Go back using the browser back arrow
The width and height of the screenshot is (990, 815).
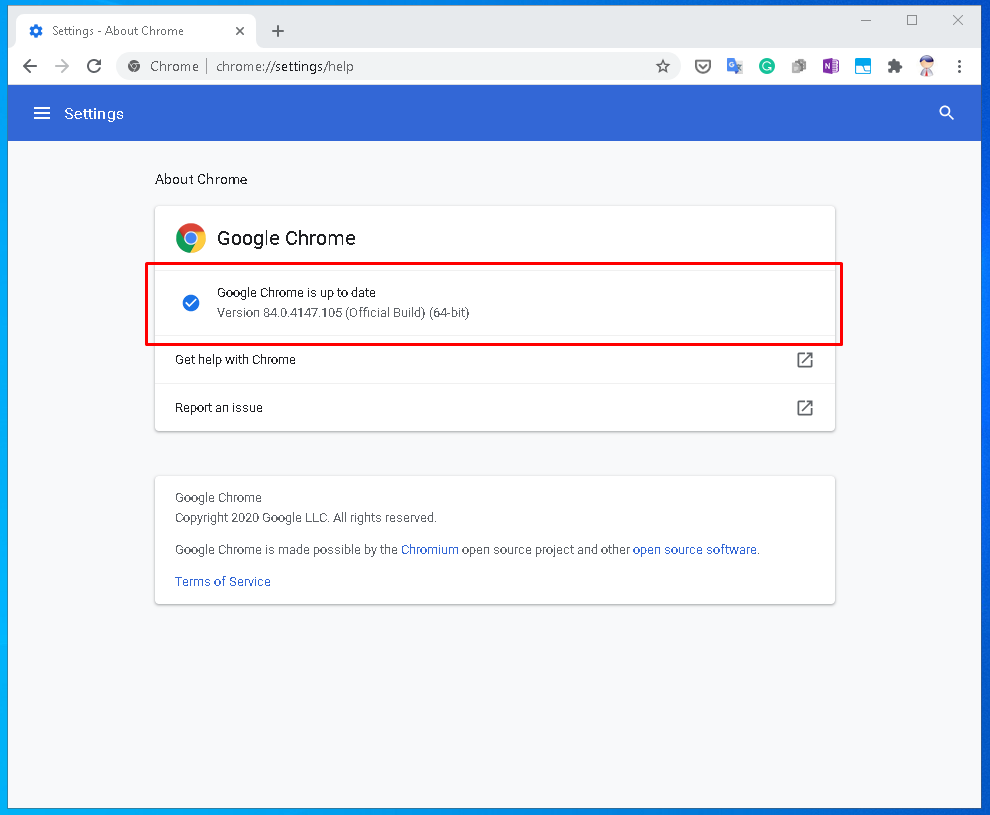point(30,66)
